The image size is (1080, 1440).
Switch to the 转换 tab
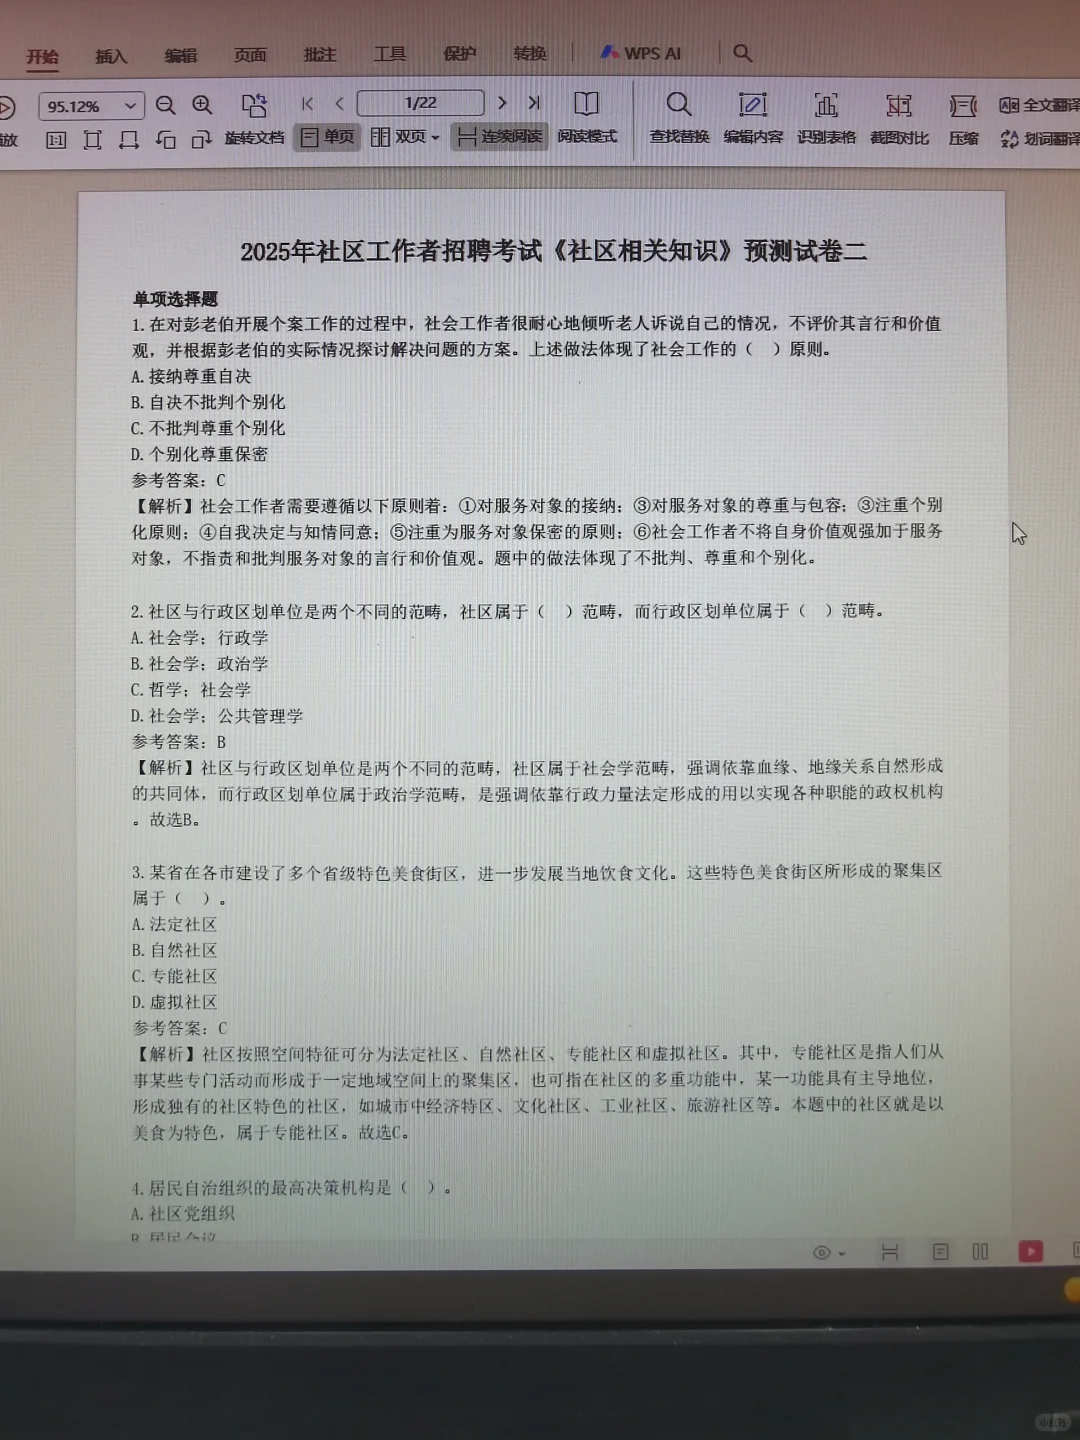530,53
